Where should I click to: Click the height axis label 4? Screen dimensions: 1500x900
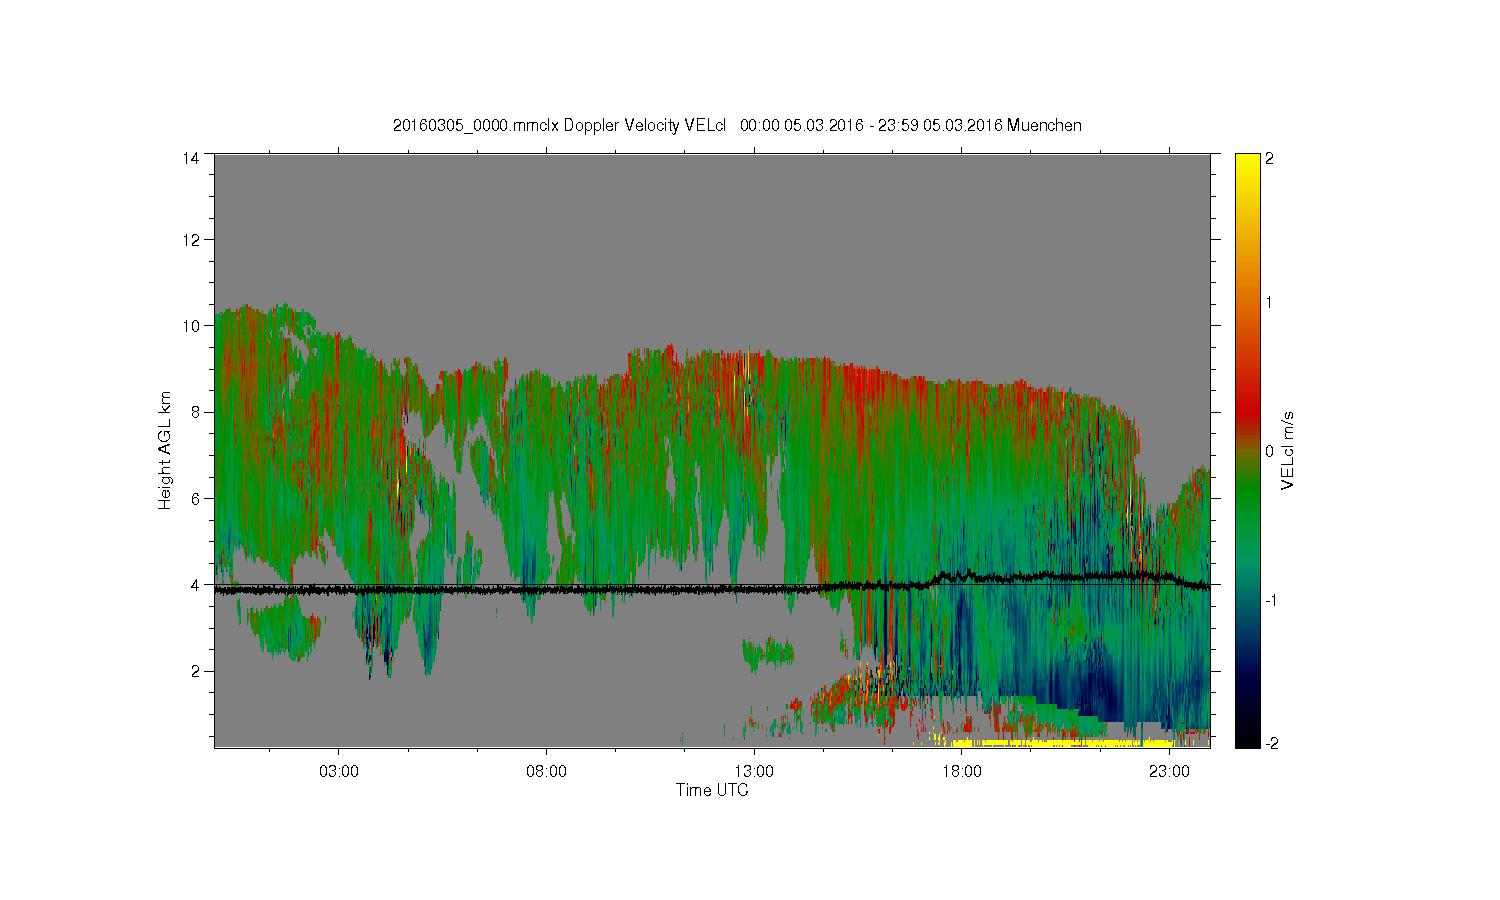[x=194, y=585]
